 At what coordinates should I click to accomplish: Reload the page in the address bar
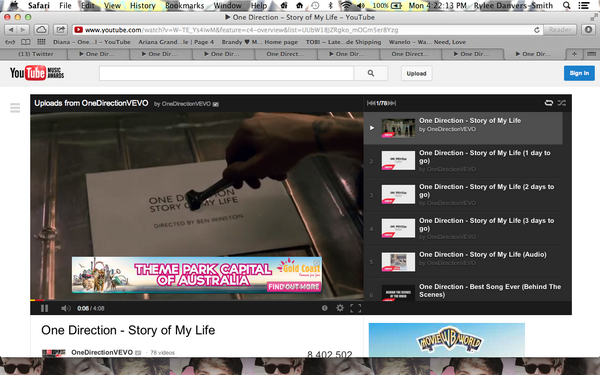[537, 30]
